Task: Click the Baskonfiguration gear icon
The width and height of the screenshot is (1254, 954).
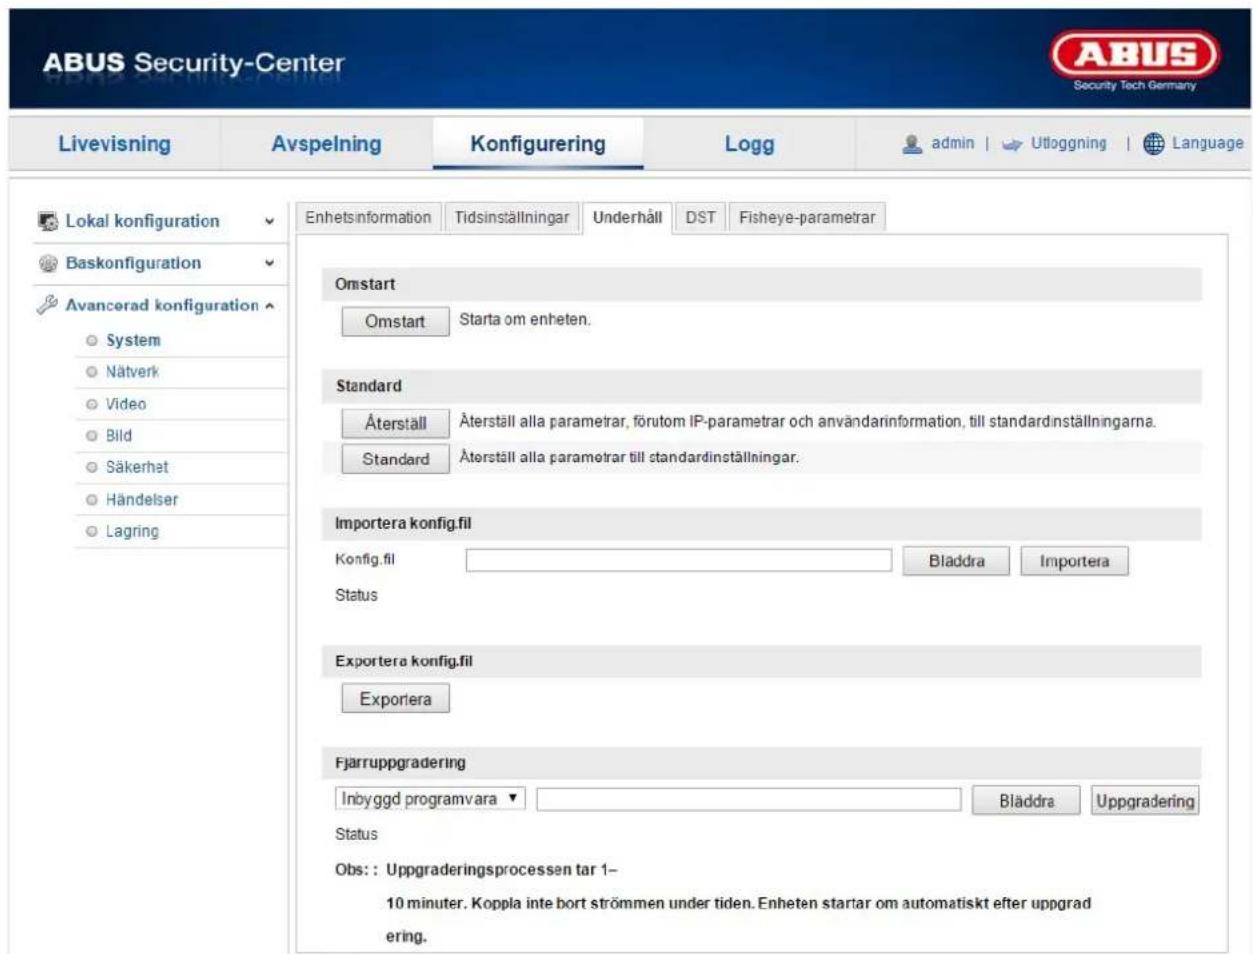Action: pyautogui.click(x=48, y=263)
